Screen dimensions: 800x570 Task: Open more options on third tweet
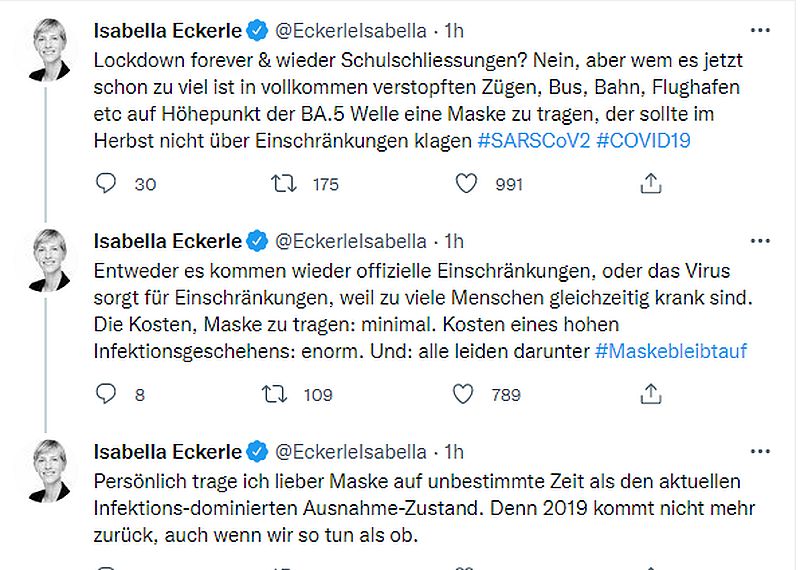(760, 452)
